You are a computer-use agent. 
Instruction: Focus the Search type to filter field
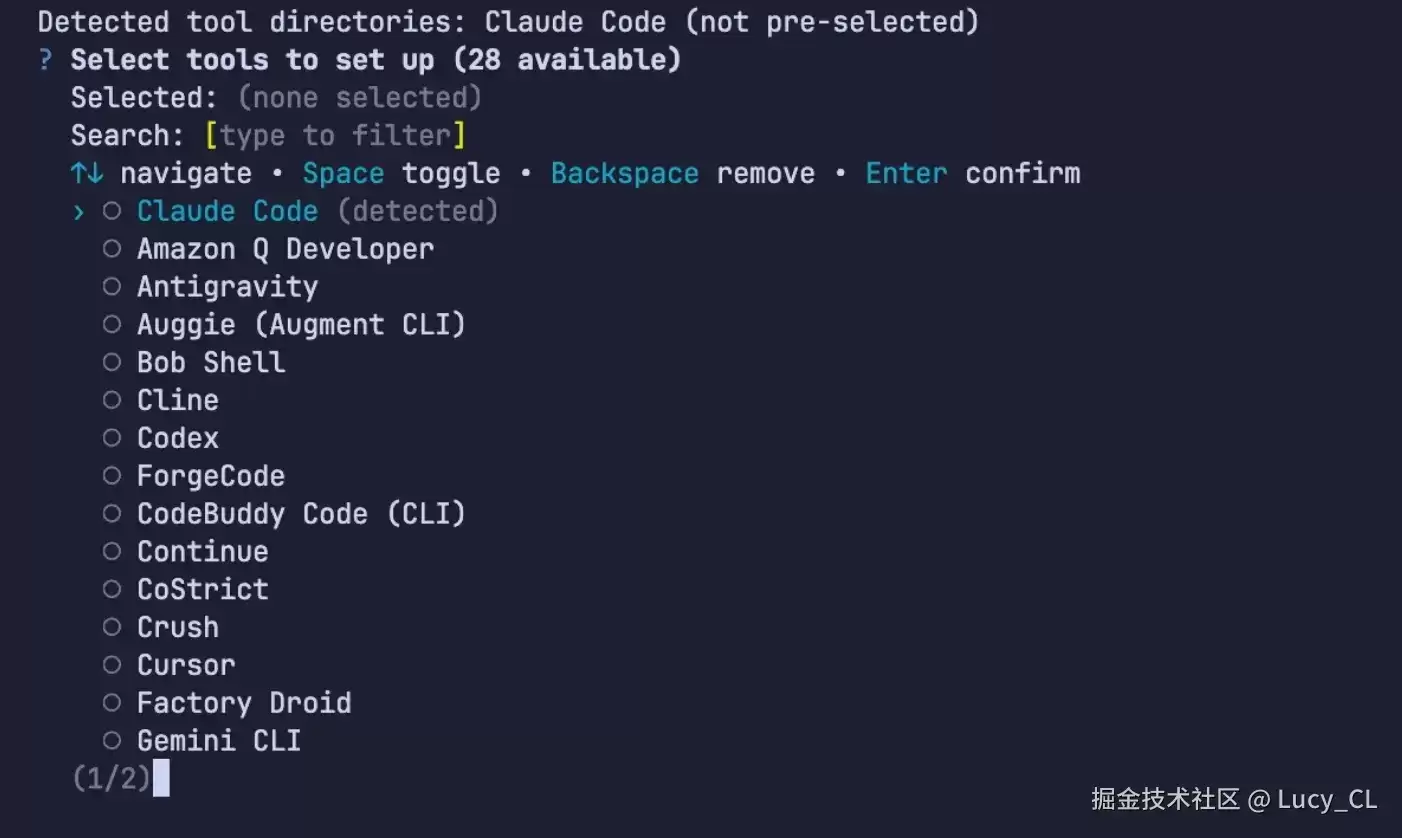pyautogui.click(x=335, y=135)
